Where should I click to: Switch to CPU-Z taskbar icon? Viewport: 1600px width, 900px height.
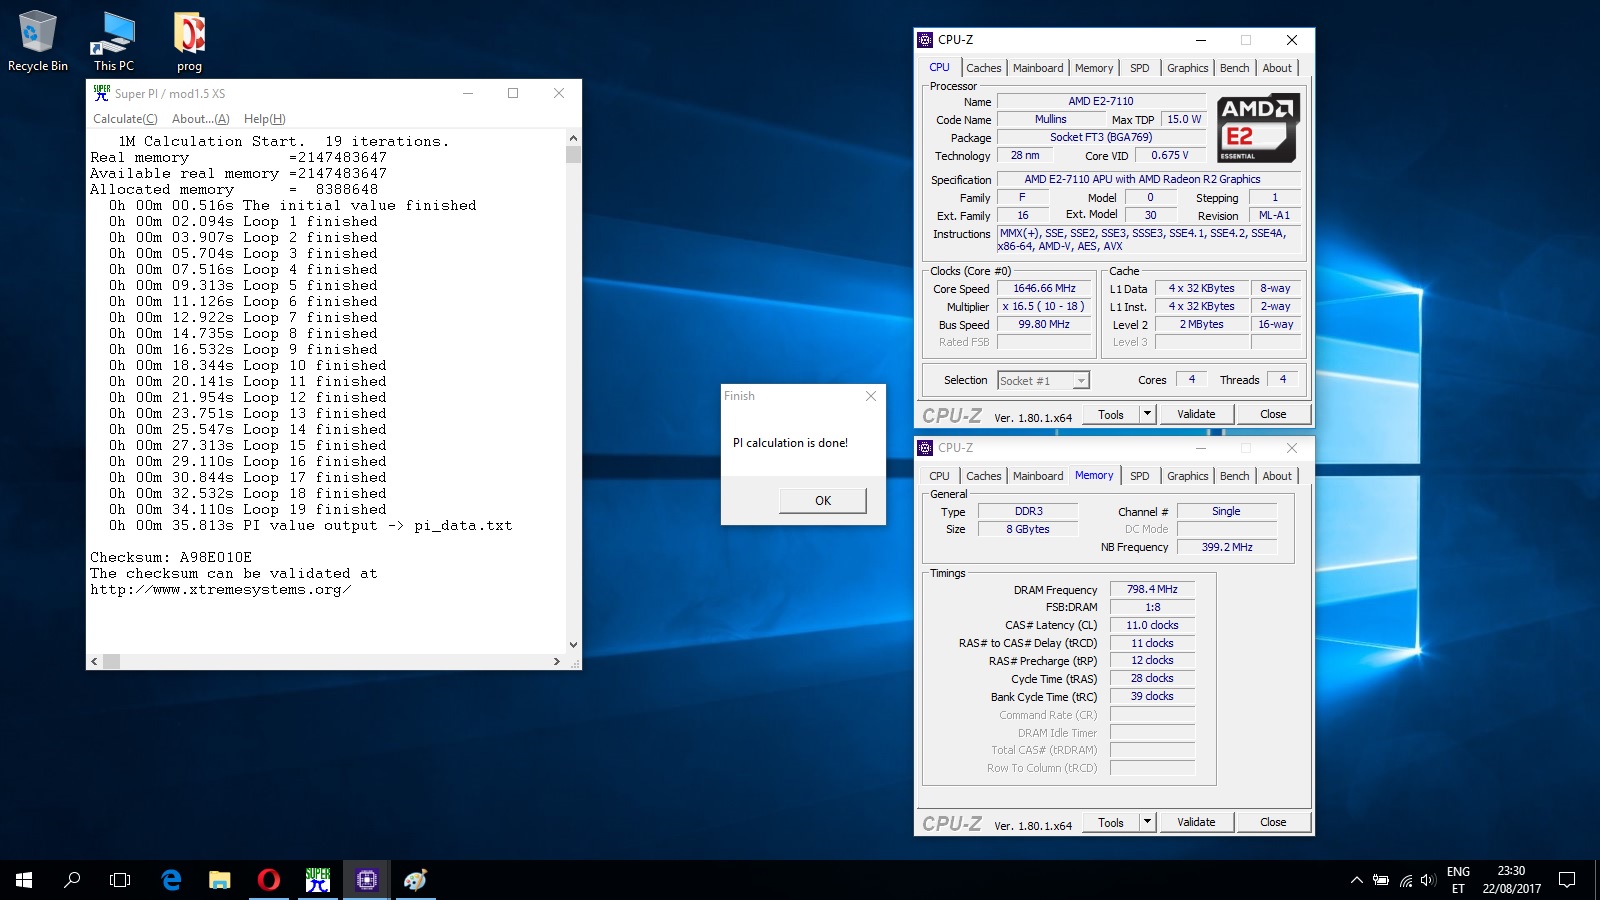[x=366, y=880]
